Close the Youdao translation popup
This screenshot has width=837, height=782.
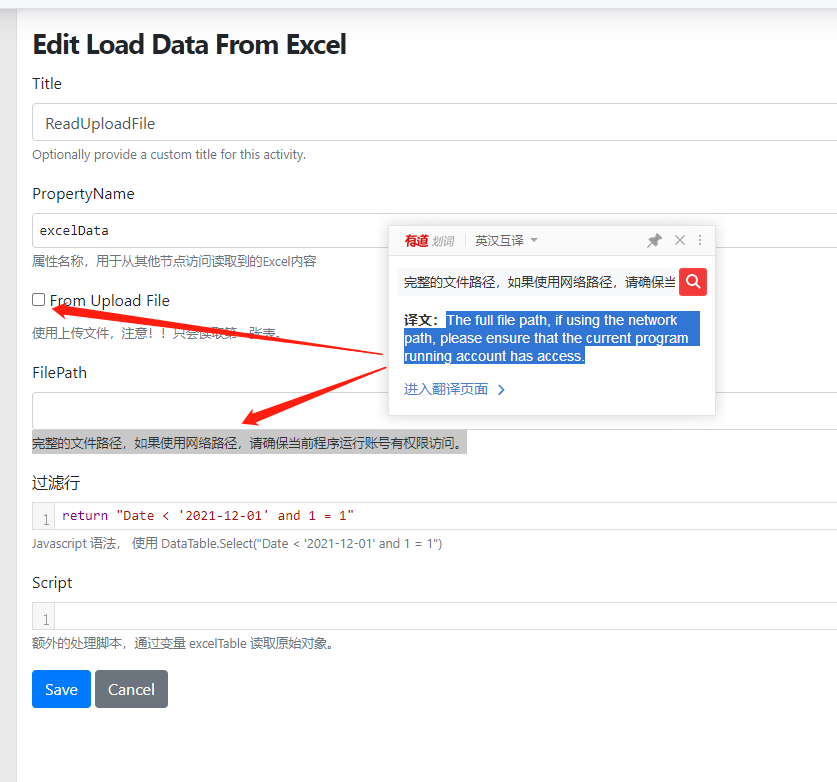(679, 240)
